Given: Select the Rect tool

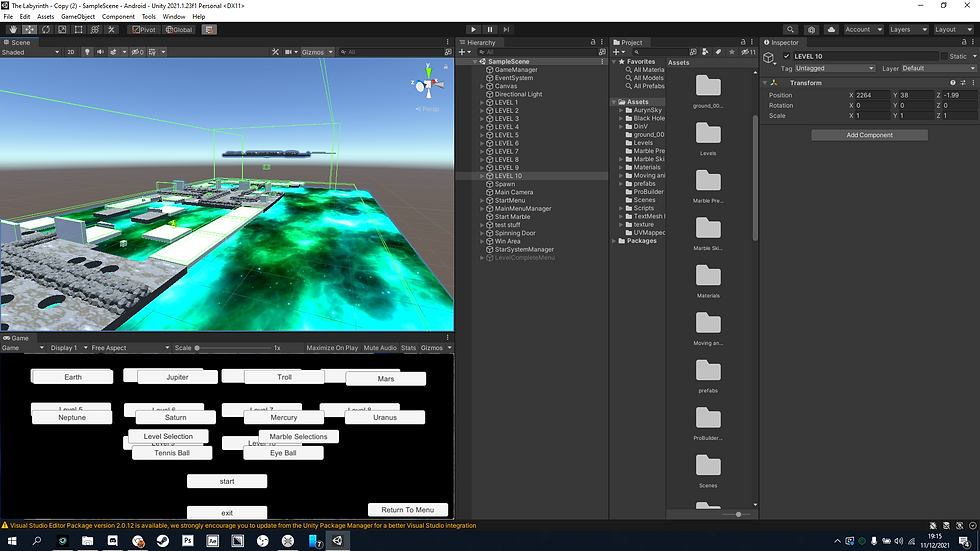Looking at the screenshot, I should click(x=78, y=29).
